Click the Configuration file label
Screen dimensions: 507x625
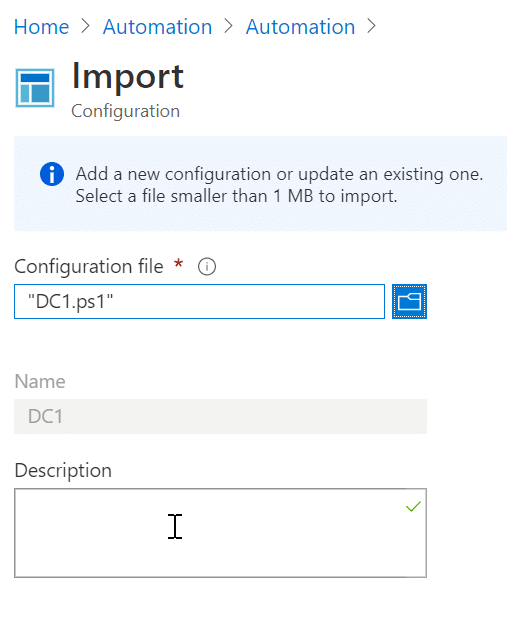coord(89,267)
